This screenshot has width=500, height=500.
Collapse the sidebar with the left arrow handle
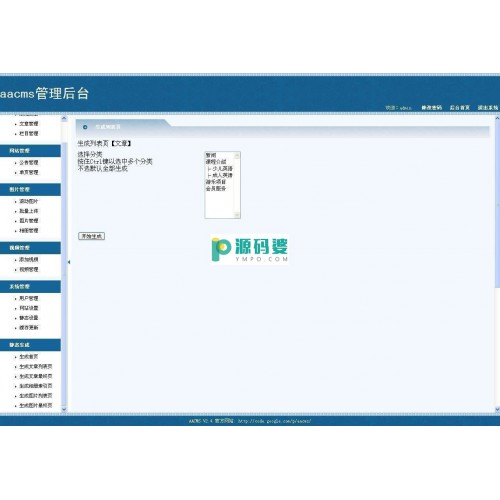[x=69, y=262]
